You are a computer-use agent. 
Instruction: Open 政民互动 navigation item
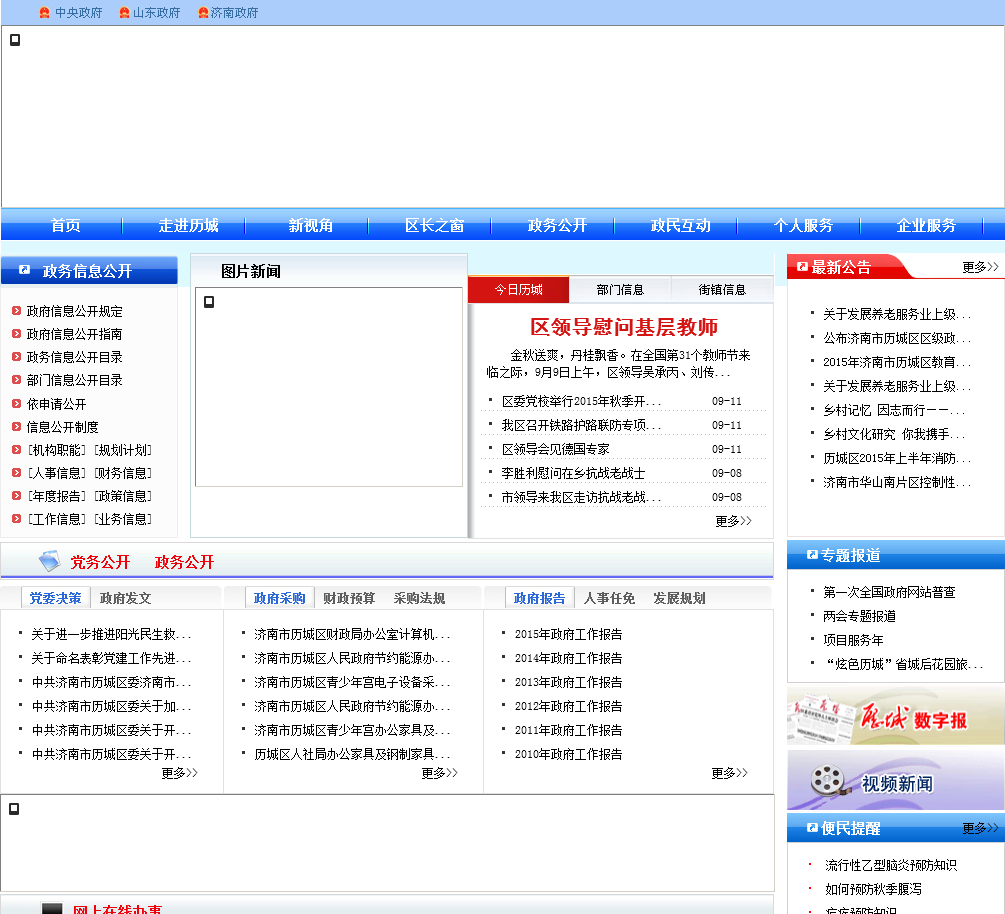point(681,226)
